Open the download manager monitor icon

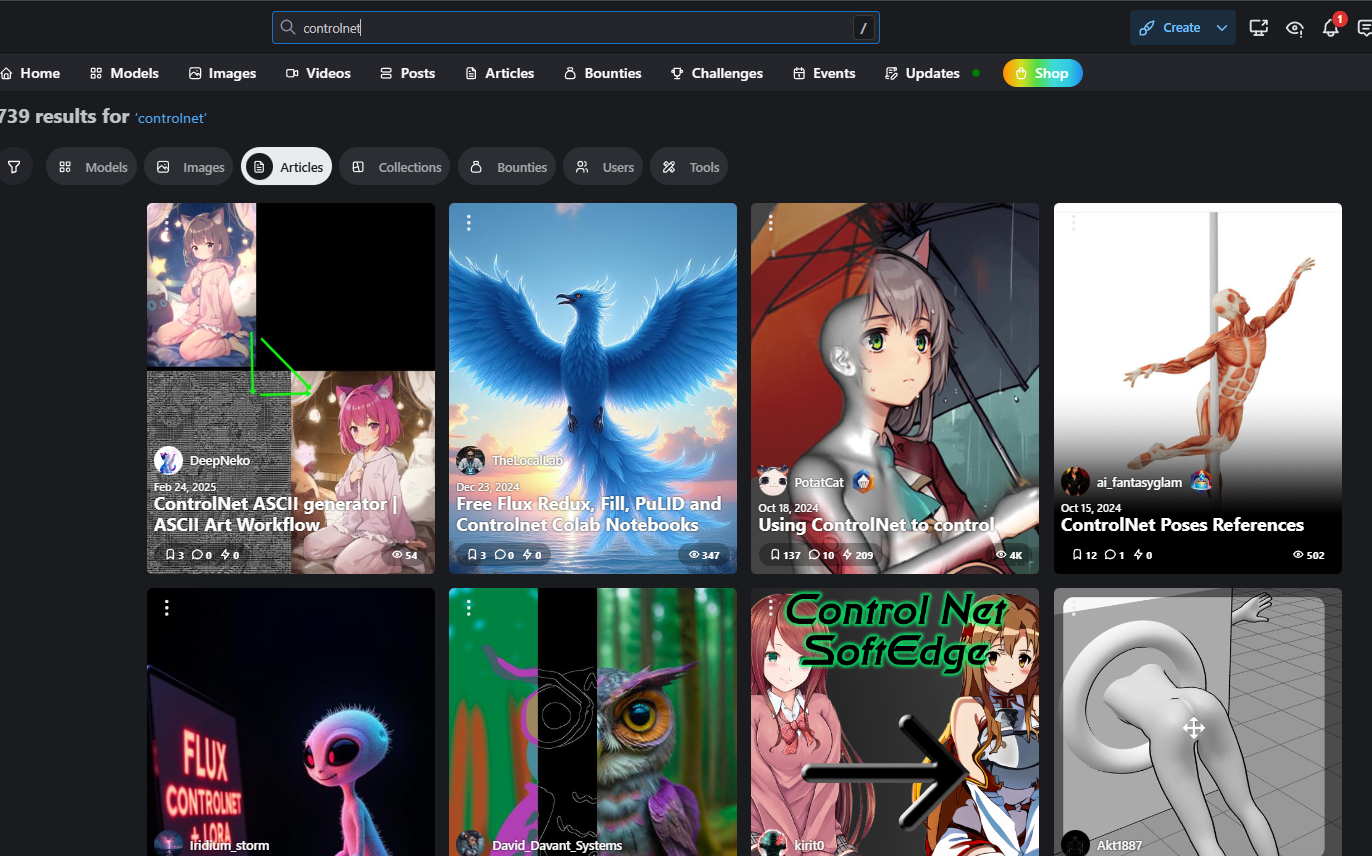coord(1259,28)
